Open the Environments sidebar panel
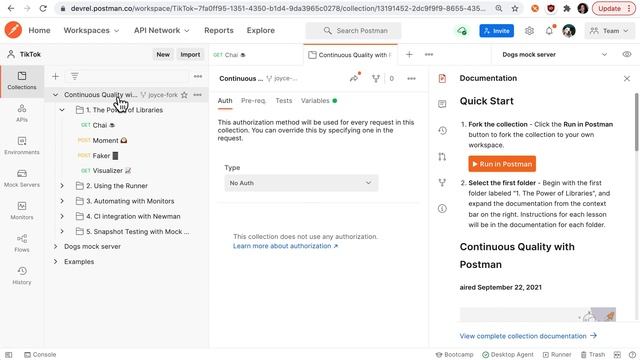This screenshot has width=640, height=360. pyautogui.click(x=22, y=146)
